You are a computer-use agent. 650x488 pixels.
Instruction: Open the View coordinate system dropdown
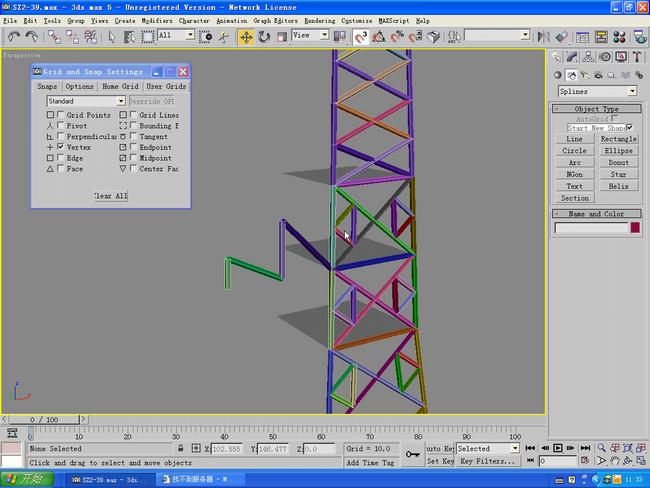click(x=310, y=35)
